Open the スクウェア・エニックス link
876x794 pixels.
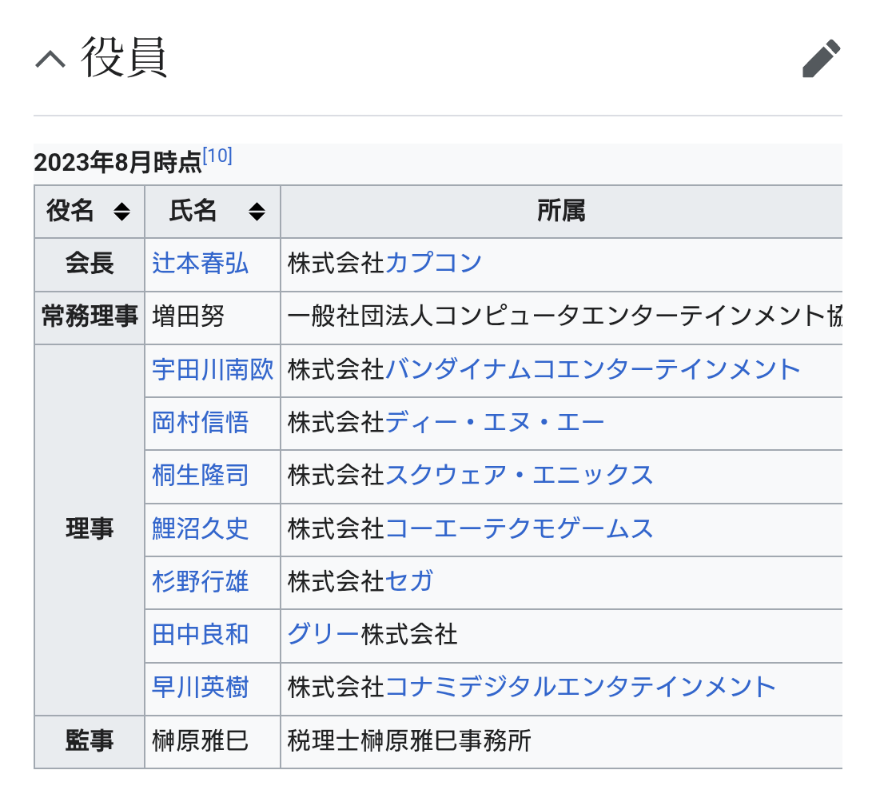pos(519,476)
